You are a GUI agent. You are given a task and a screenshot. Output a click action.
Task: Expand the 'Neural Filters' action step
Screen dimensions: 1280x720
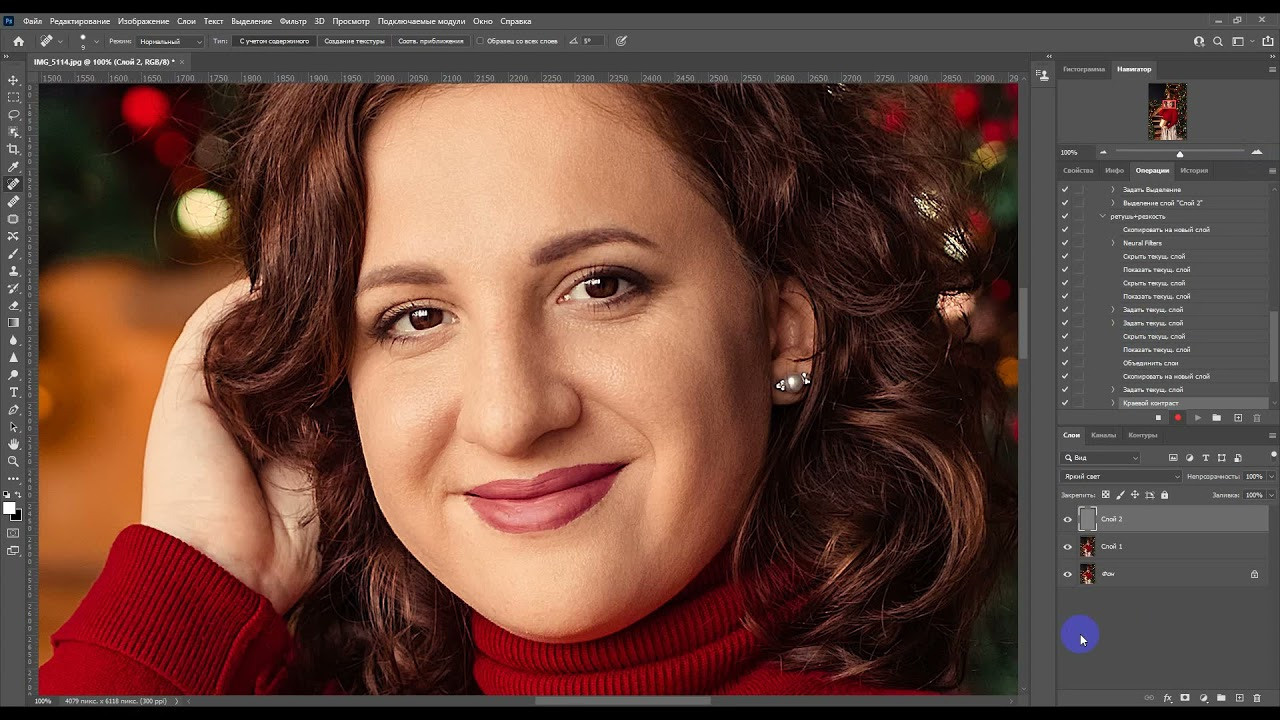1113,243
